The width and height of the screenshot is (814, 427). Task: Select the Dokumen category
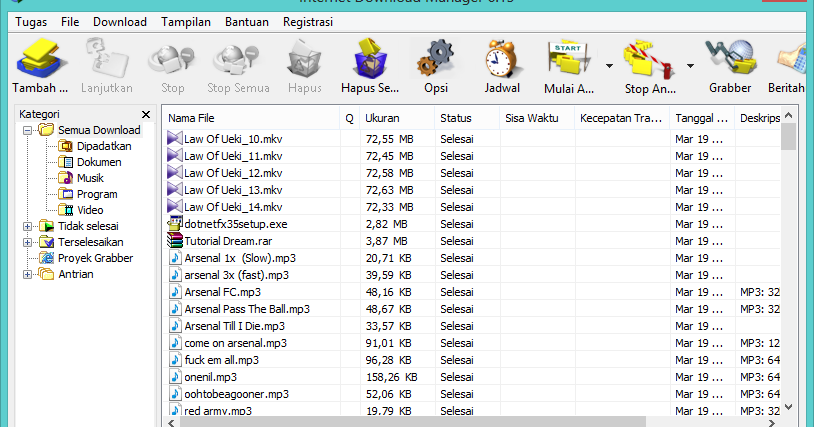tap(99, 162)
